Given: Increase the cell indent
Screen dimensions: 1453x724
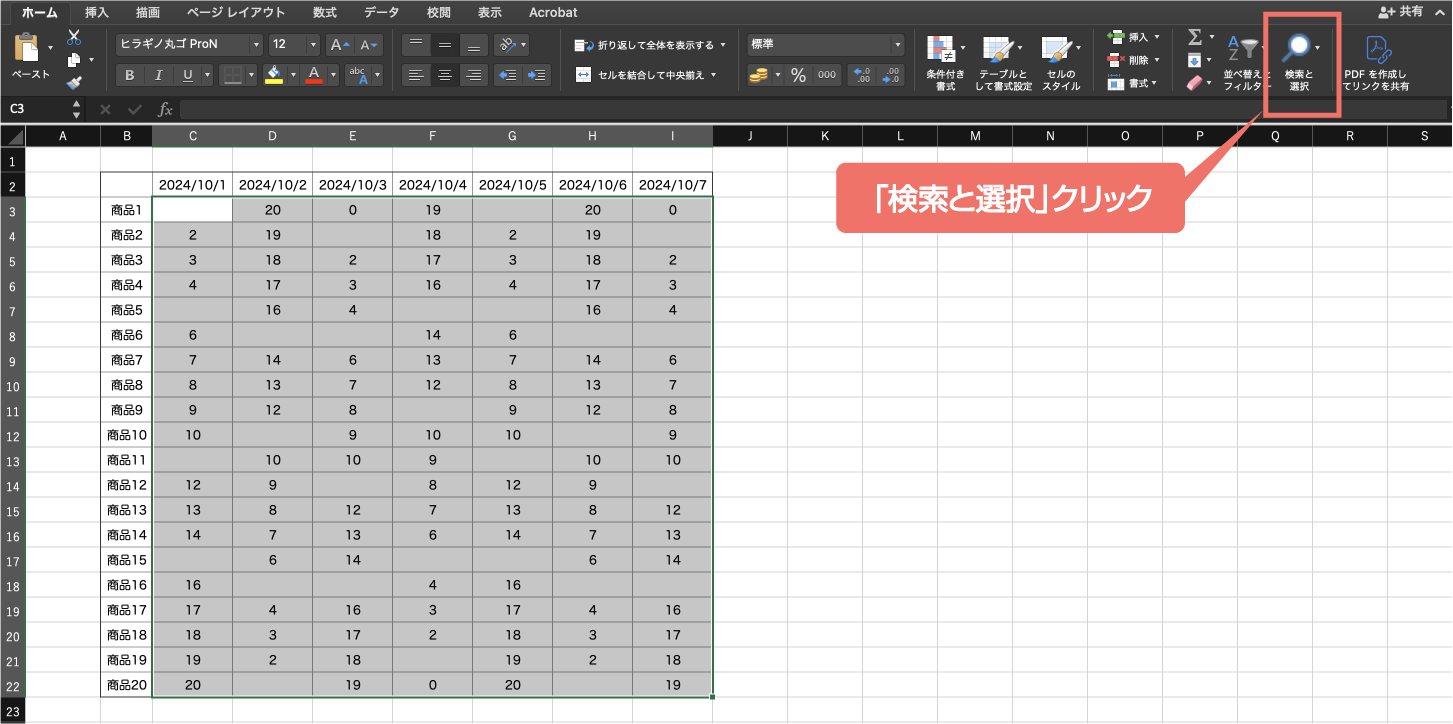Looking at the screenshot, I should (537, 75).
